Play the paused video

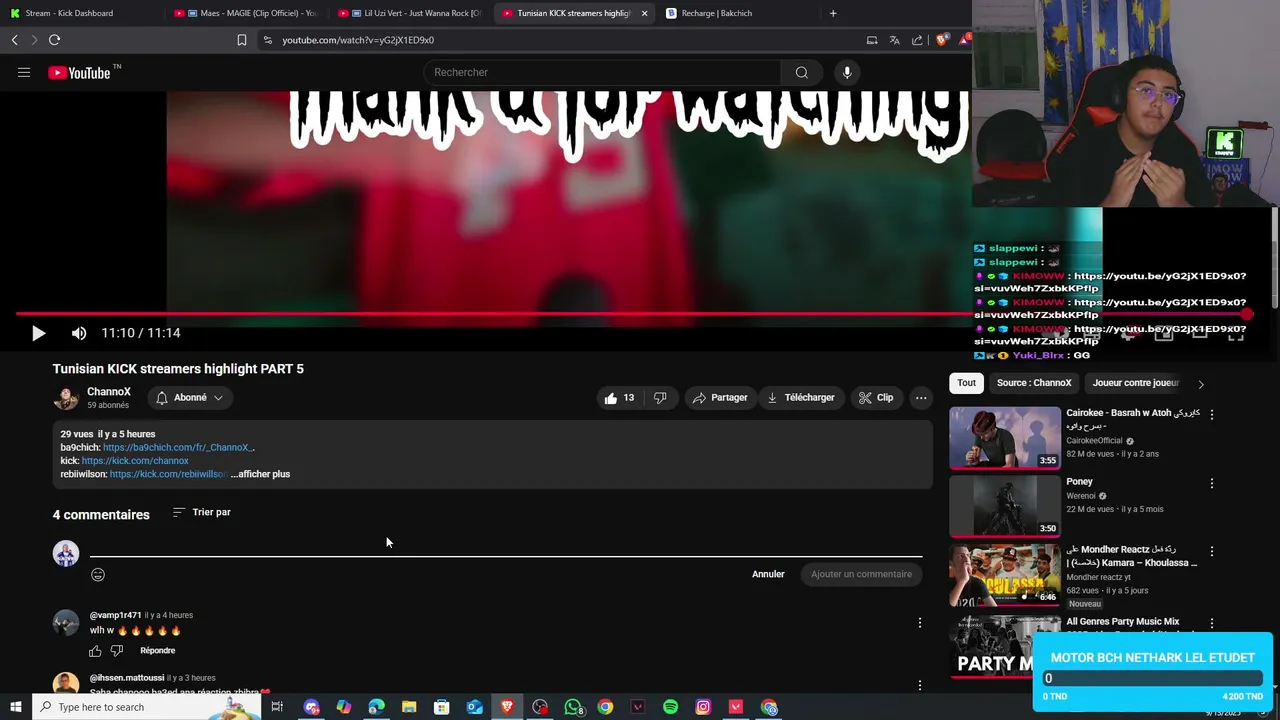click(x=38, y=333)
